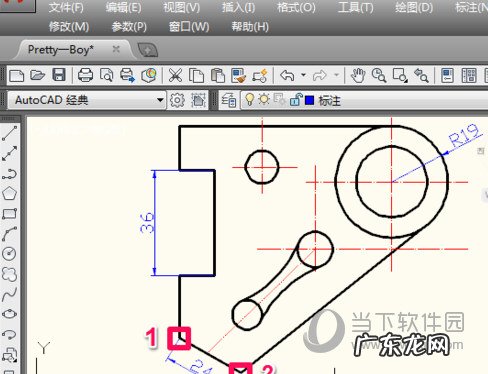Click the Paste clipboard icon
Image resolution: width=488 pixels, height=374 pixels.
pos(218,75)
